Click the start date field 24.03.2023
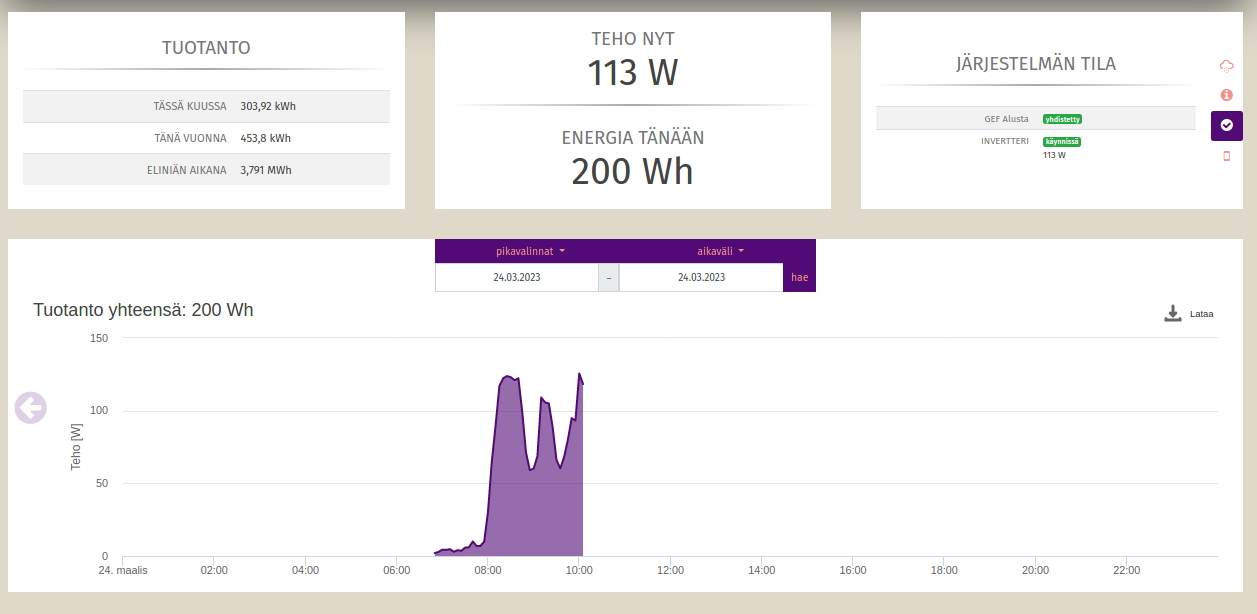 pyautogui.click(x=516, y=278)
